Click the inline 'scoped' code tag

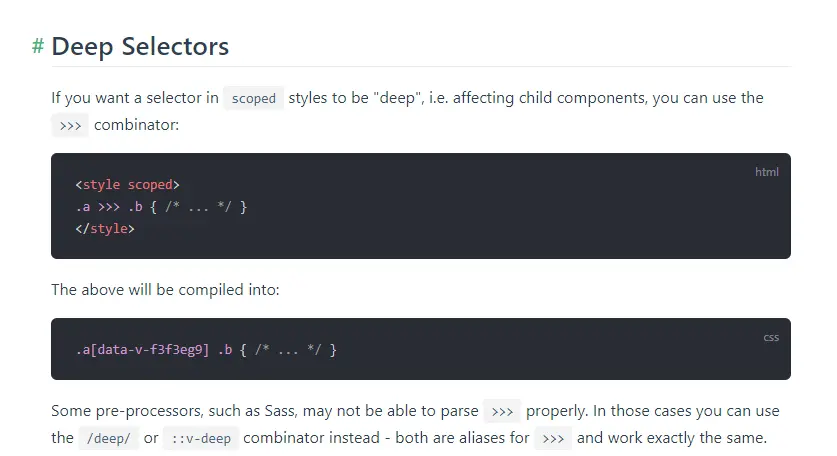tap(253, 99)
